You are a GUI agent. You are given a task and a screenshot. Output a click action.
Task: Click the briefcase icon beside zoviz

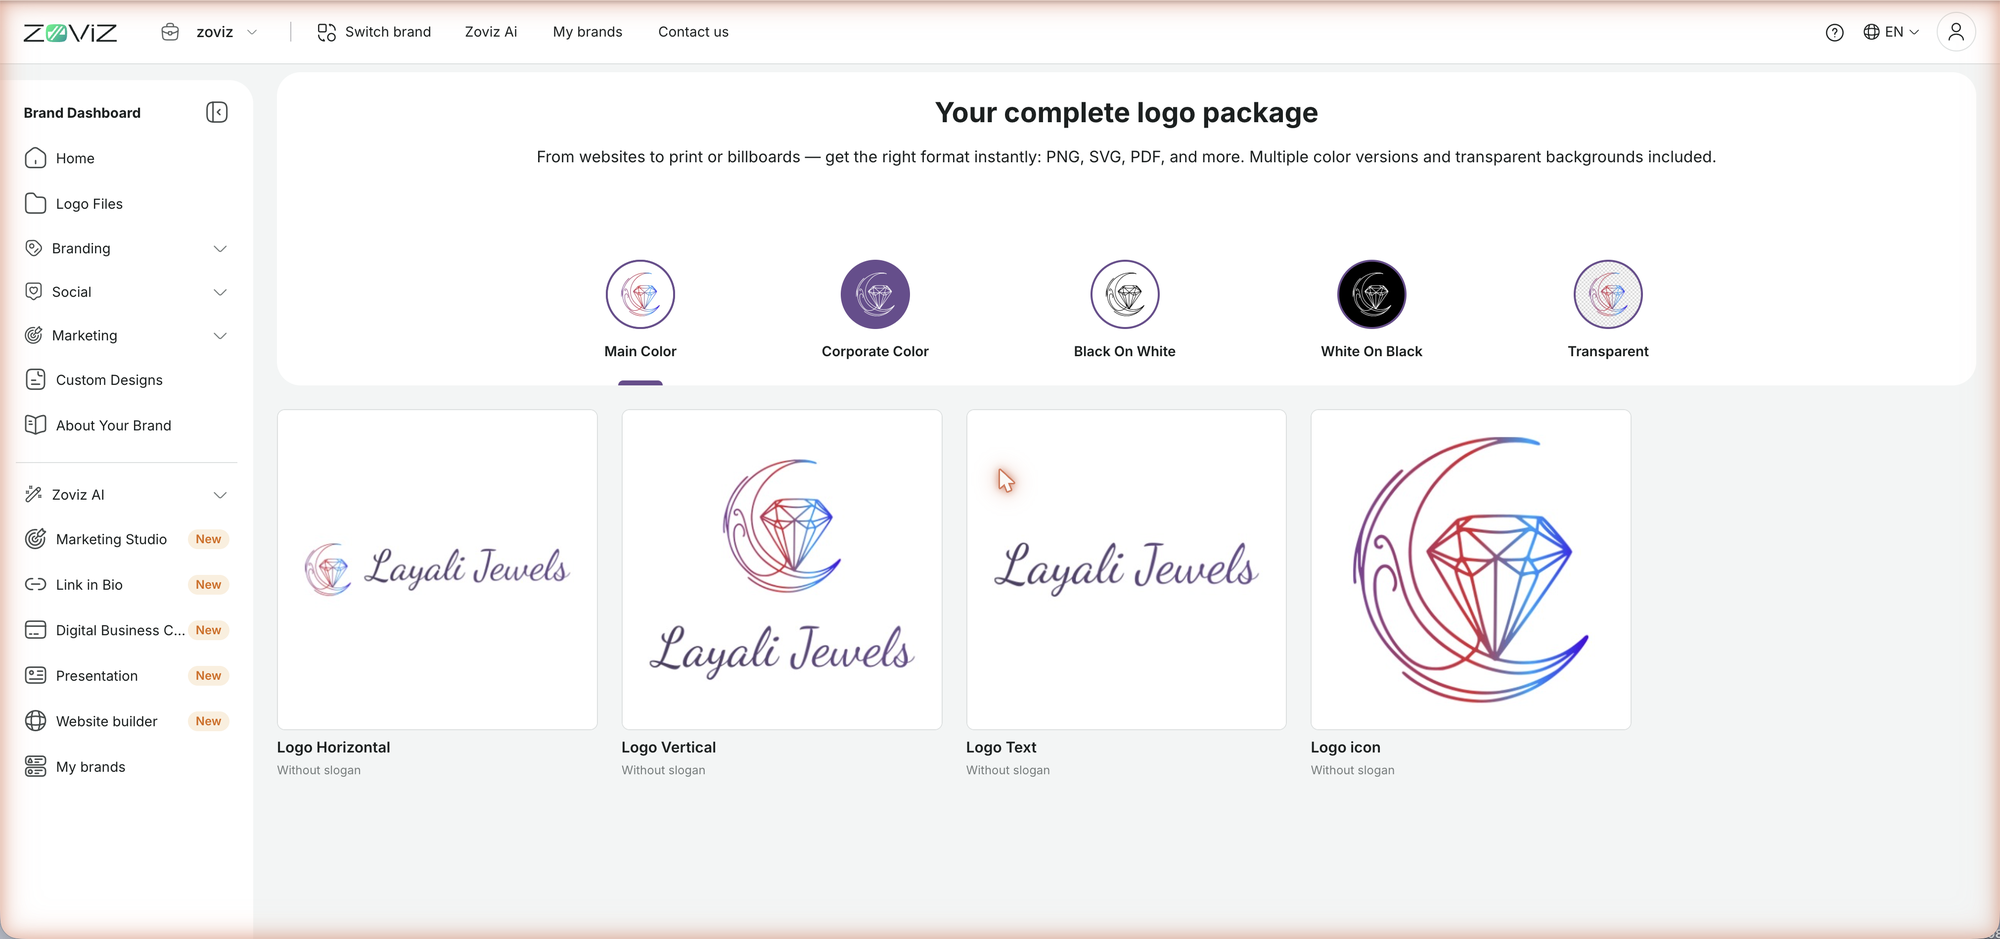point(170,32)
